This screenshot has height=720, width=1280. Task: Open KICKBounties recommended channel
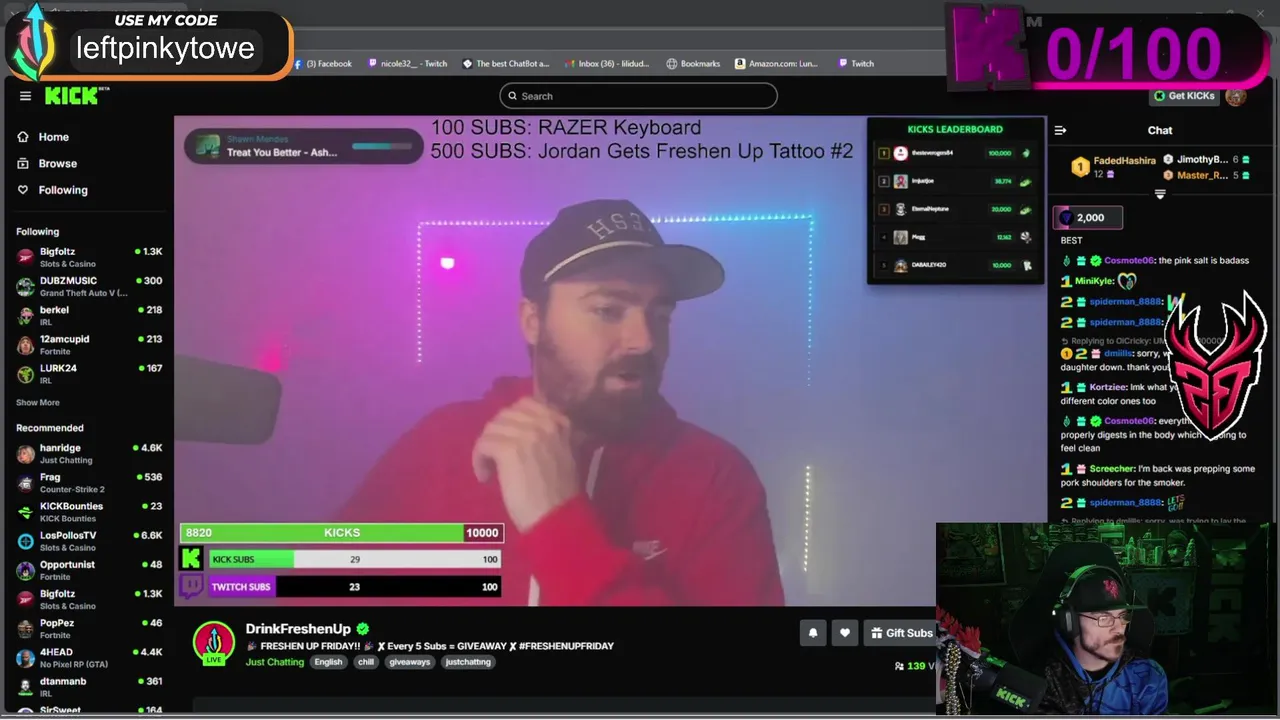(88, 512)
